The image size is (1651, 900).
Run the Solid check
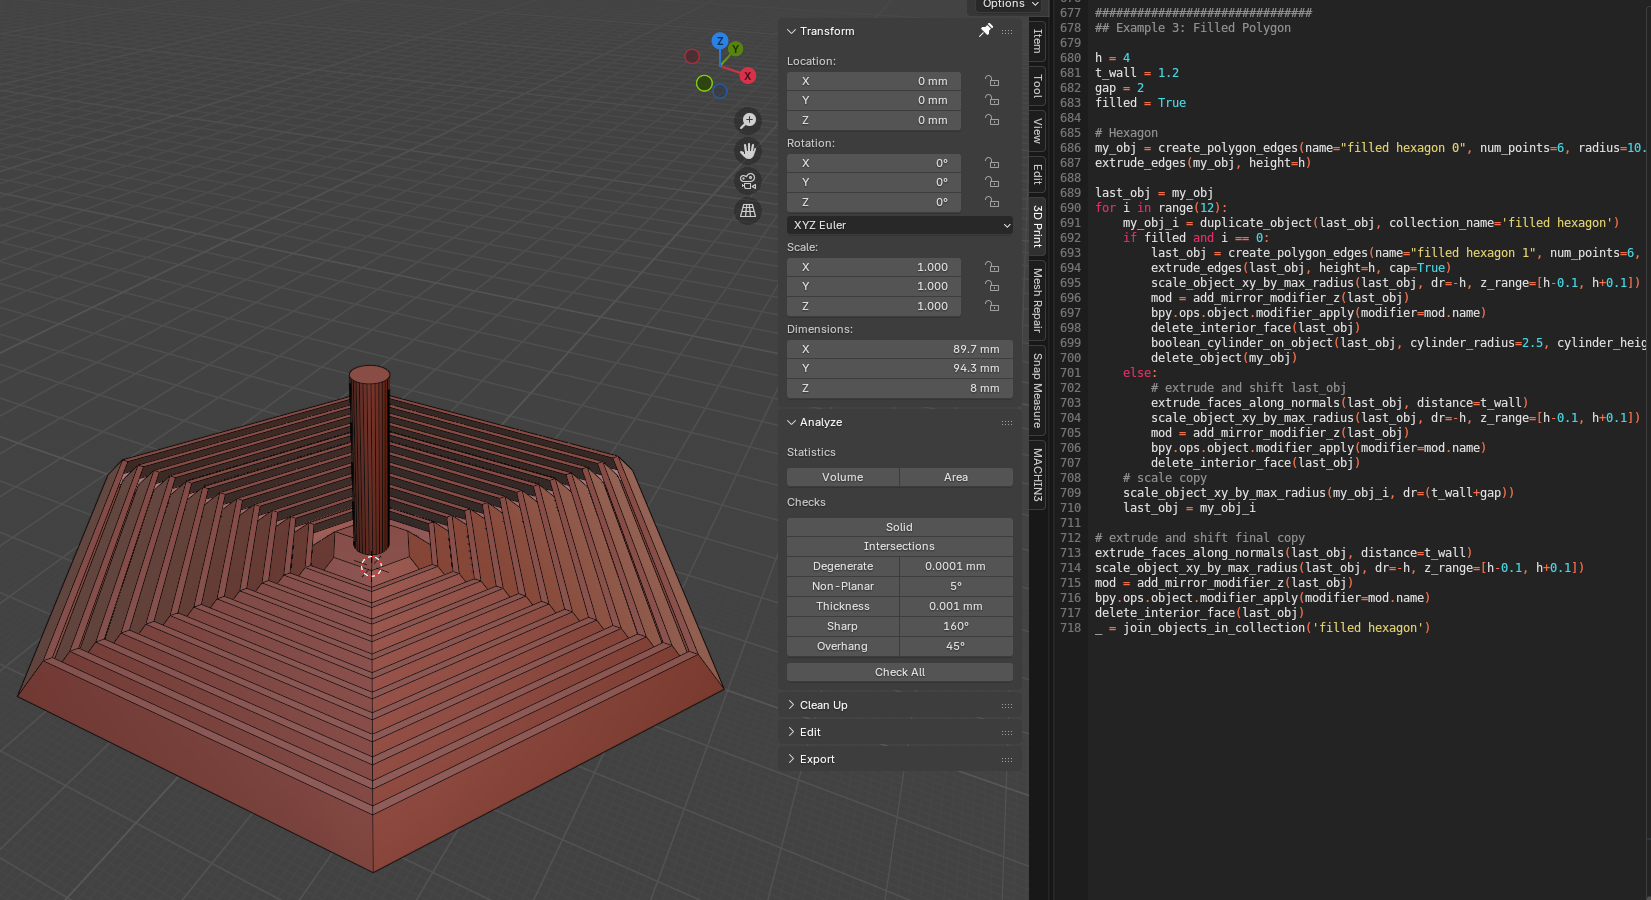coord(900,527)
